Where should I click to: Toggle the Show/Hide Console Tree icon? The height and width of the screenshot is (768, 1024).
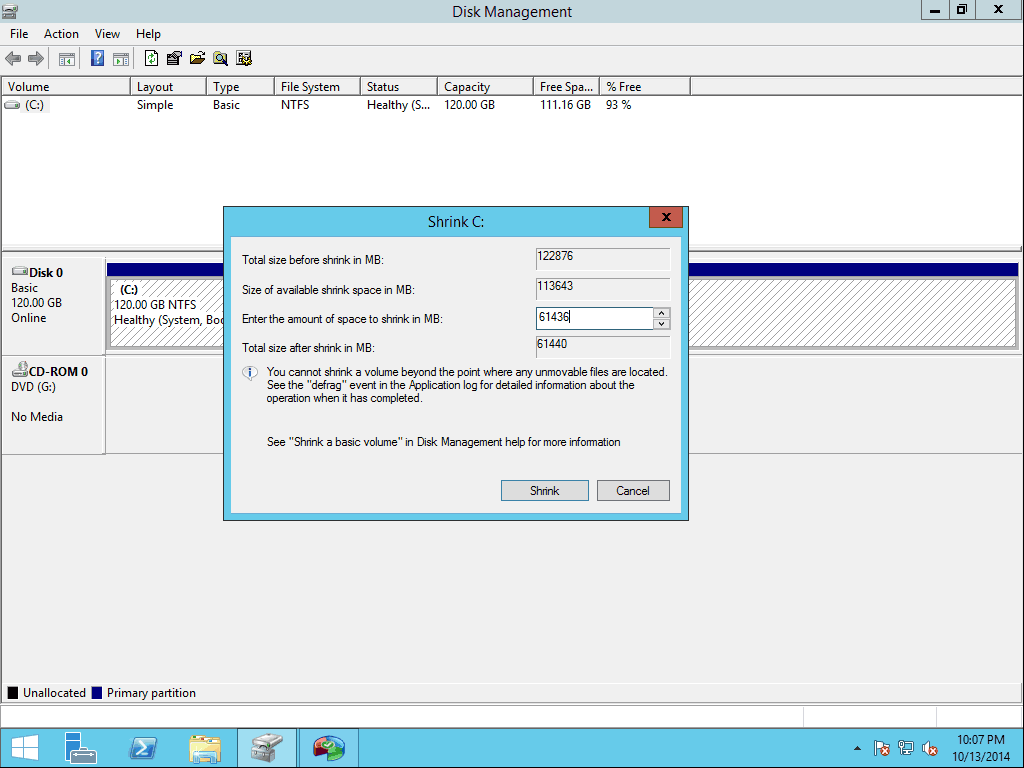(67, 59)
